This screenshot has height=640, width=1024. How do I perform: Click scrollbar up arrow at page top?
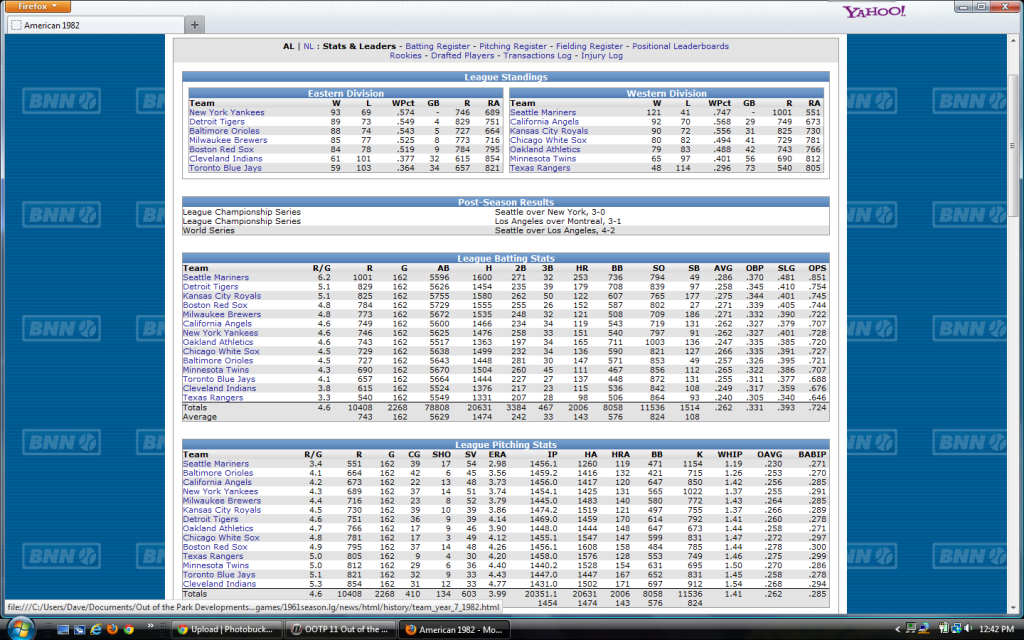pyautogui.click(x=1013, y=40)
